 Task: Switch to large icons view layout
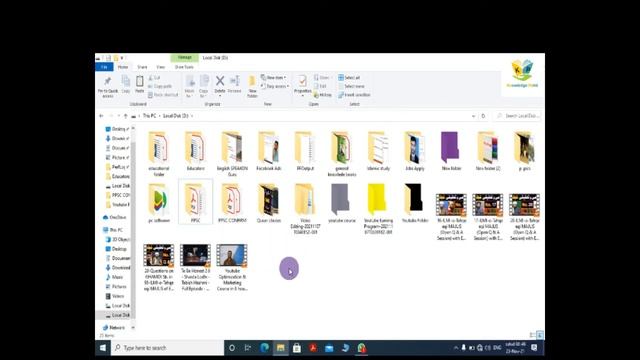(x=540, y=335)
